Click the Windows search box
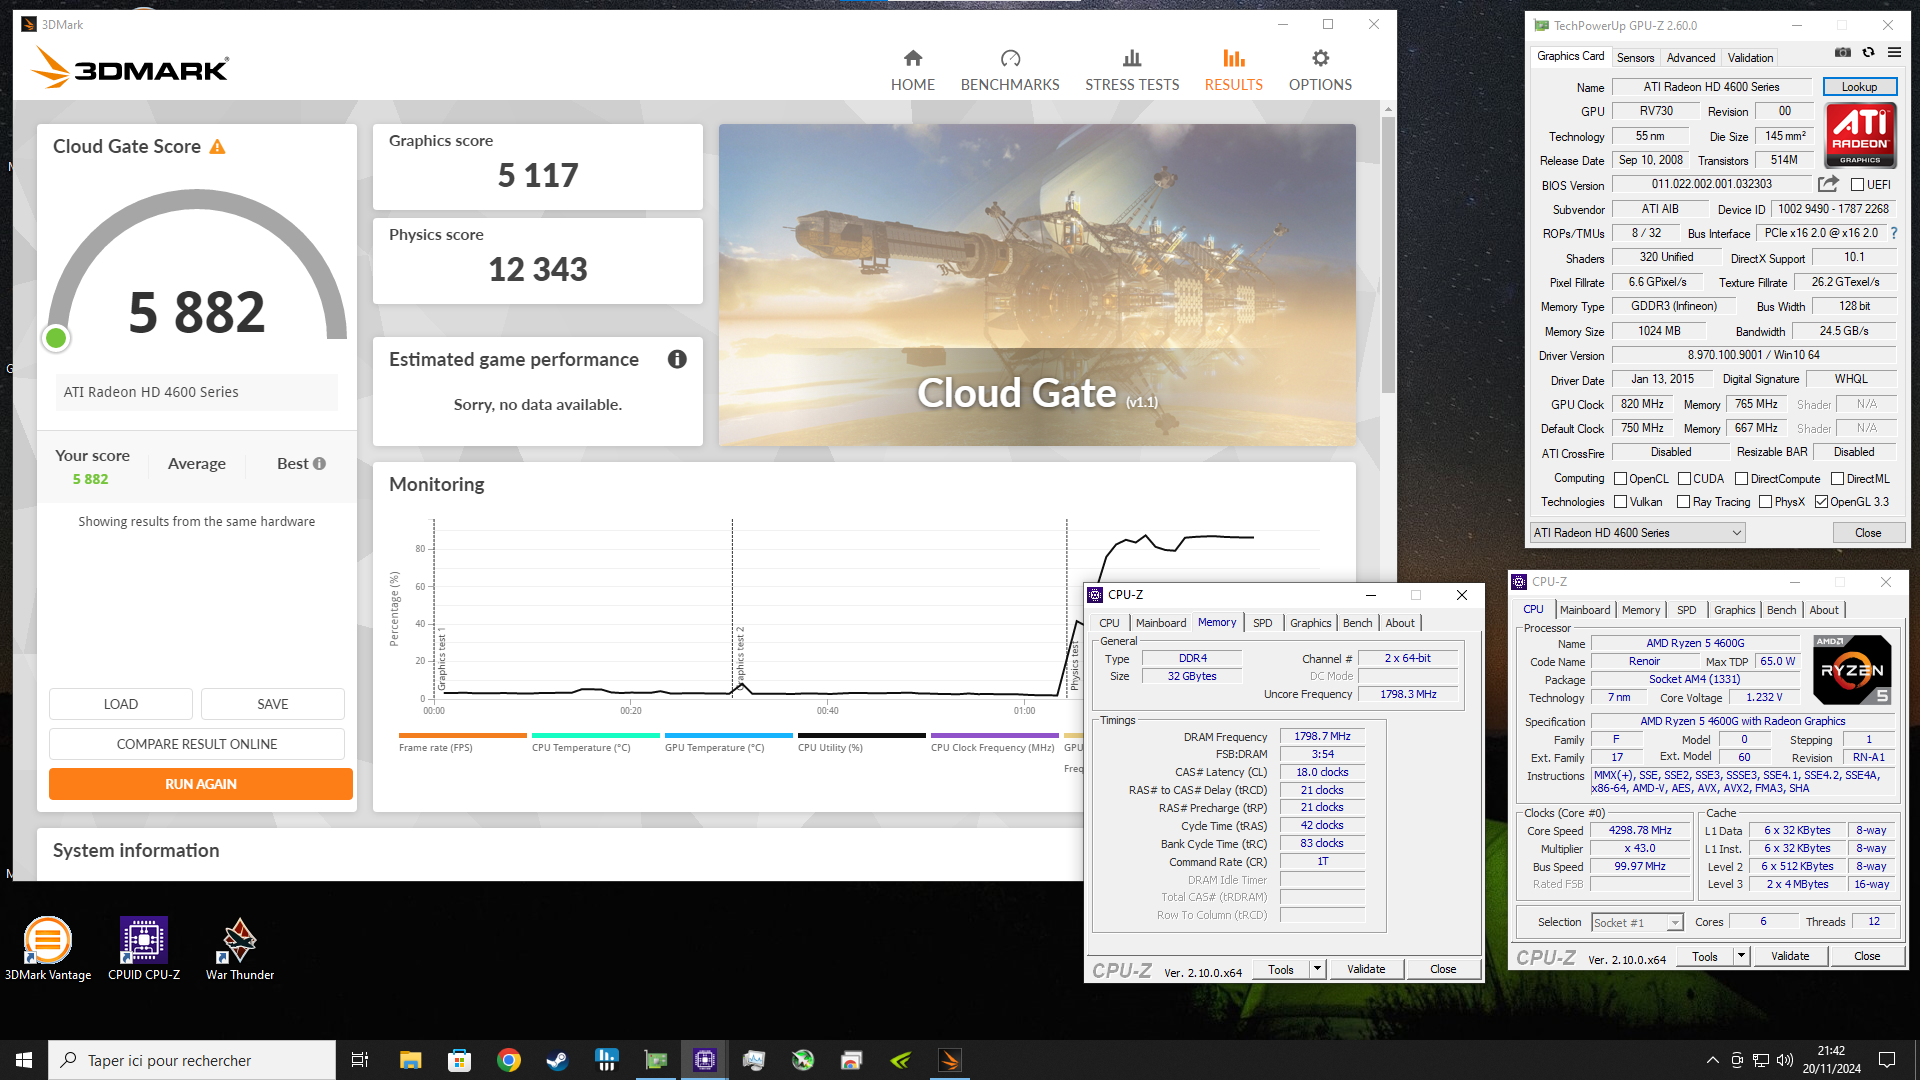Image resolution: width=1920 pixels, height=1080 pixels. [192, 1060]
